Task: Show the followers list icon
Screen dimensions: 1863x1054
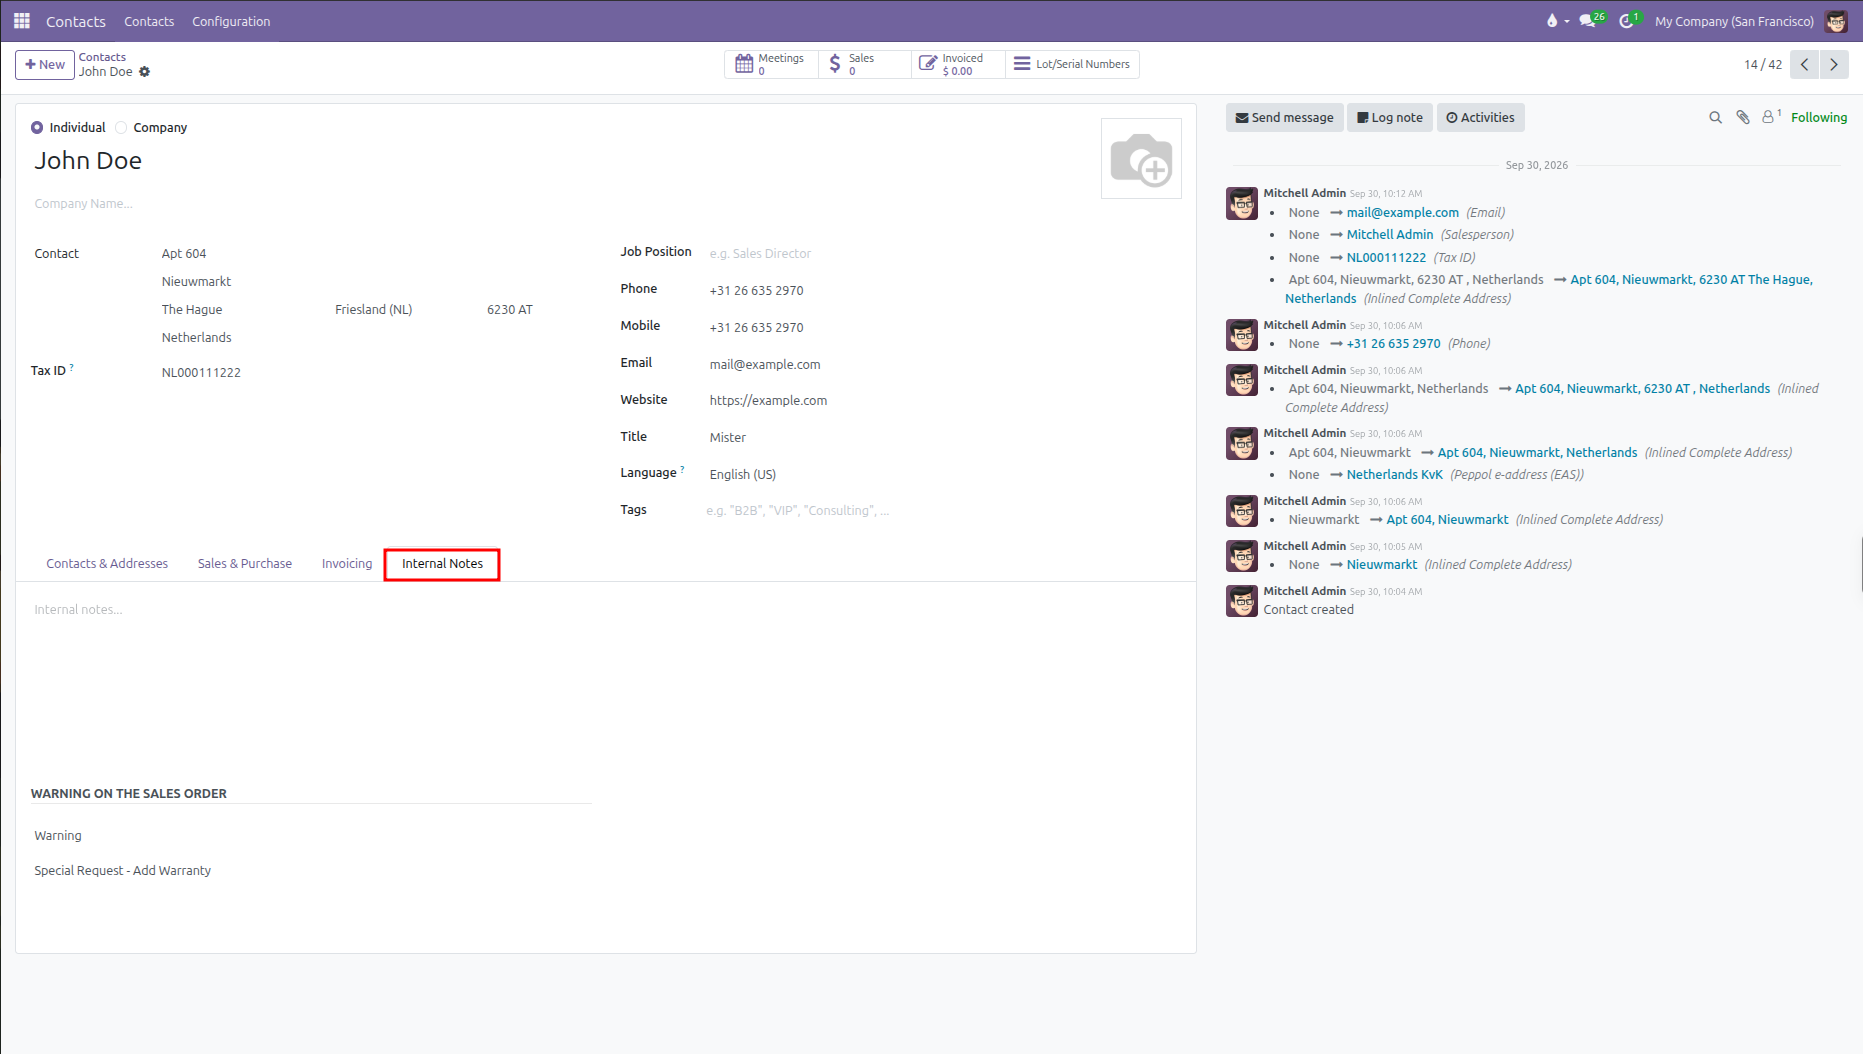Action: pyautogui.click(x=1771, y=117)
